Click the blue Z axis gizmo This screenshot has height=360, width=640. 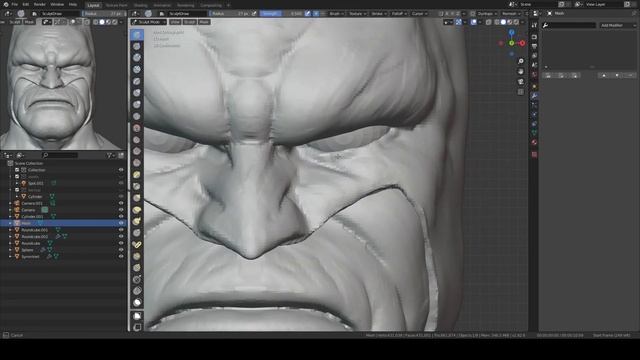coord(511,32)
